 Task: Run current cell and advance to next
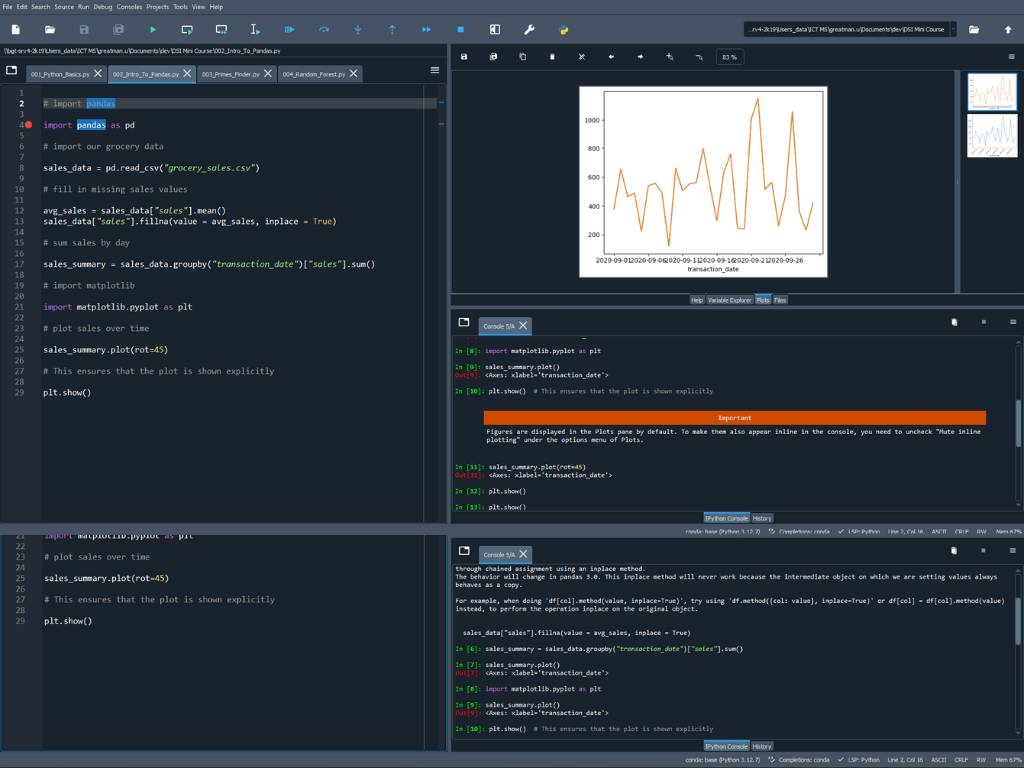(x=221, y=29)
